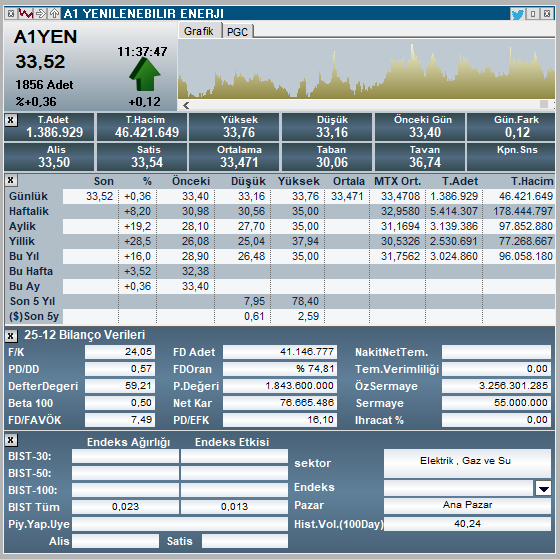The image size is (560, 559).
Task: Select the Yillik row label
Action: pyautogui.click(x=22, y=241)
